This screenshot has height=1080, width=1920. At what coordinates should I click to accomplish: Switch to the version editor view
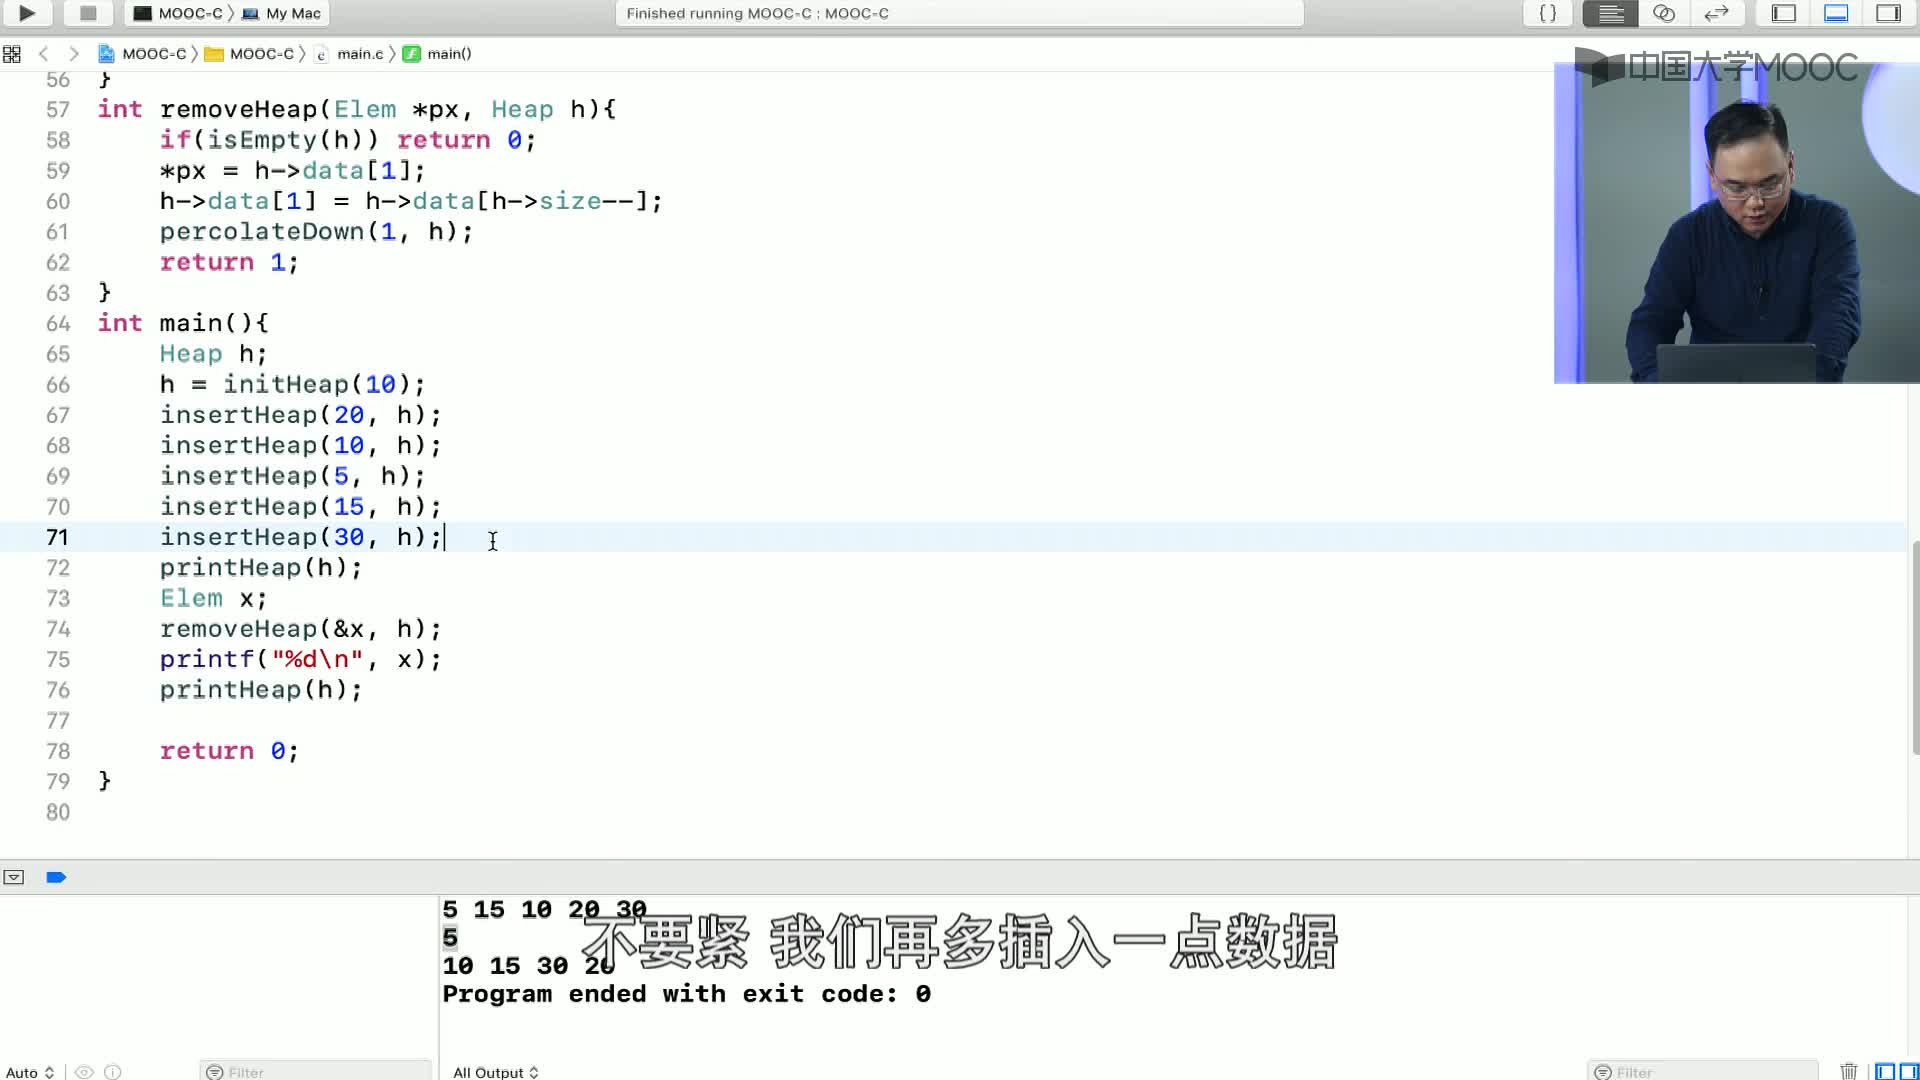(x=1716, y=13)
